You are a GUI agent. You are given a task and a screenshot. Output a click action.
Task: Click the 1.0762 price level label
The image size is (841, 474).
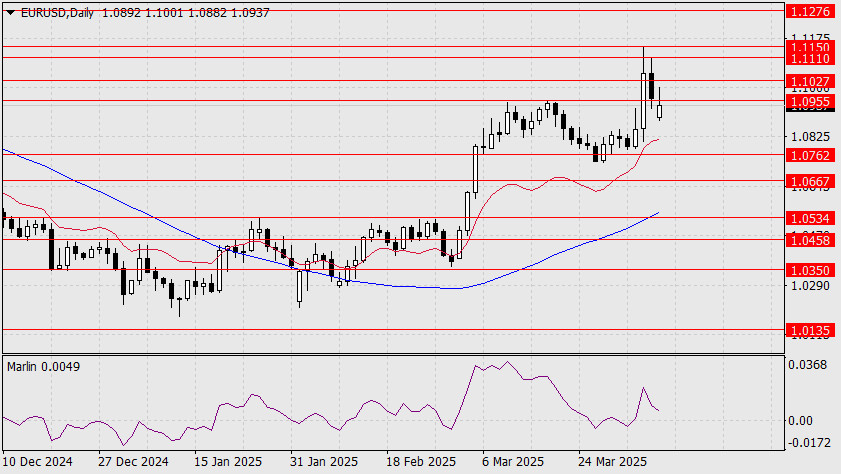(810, 155)
